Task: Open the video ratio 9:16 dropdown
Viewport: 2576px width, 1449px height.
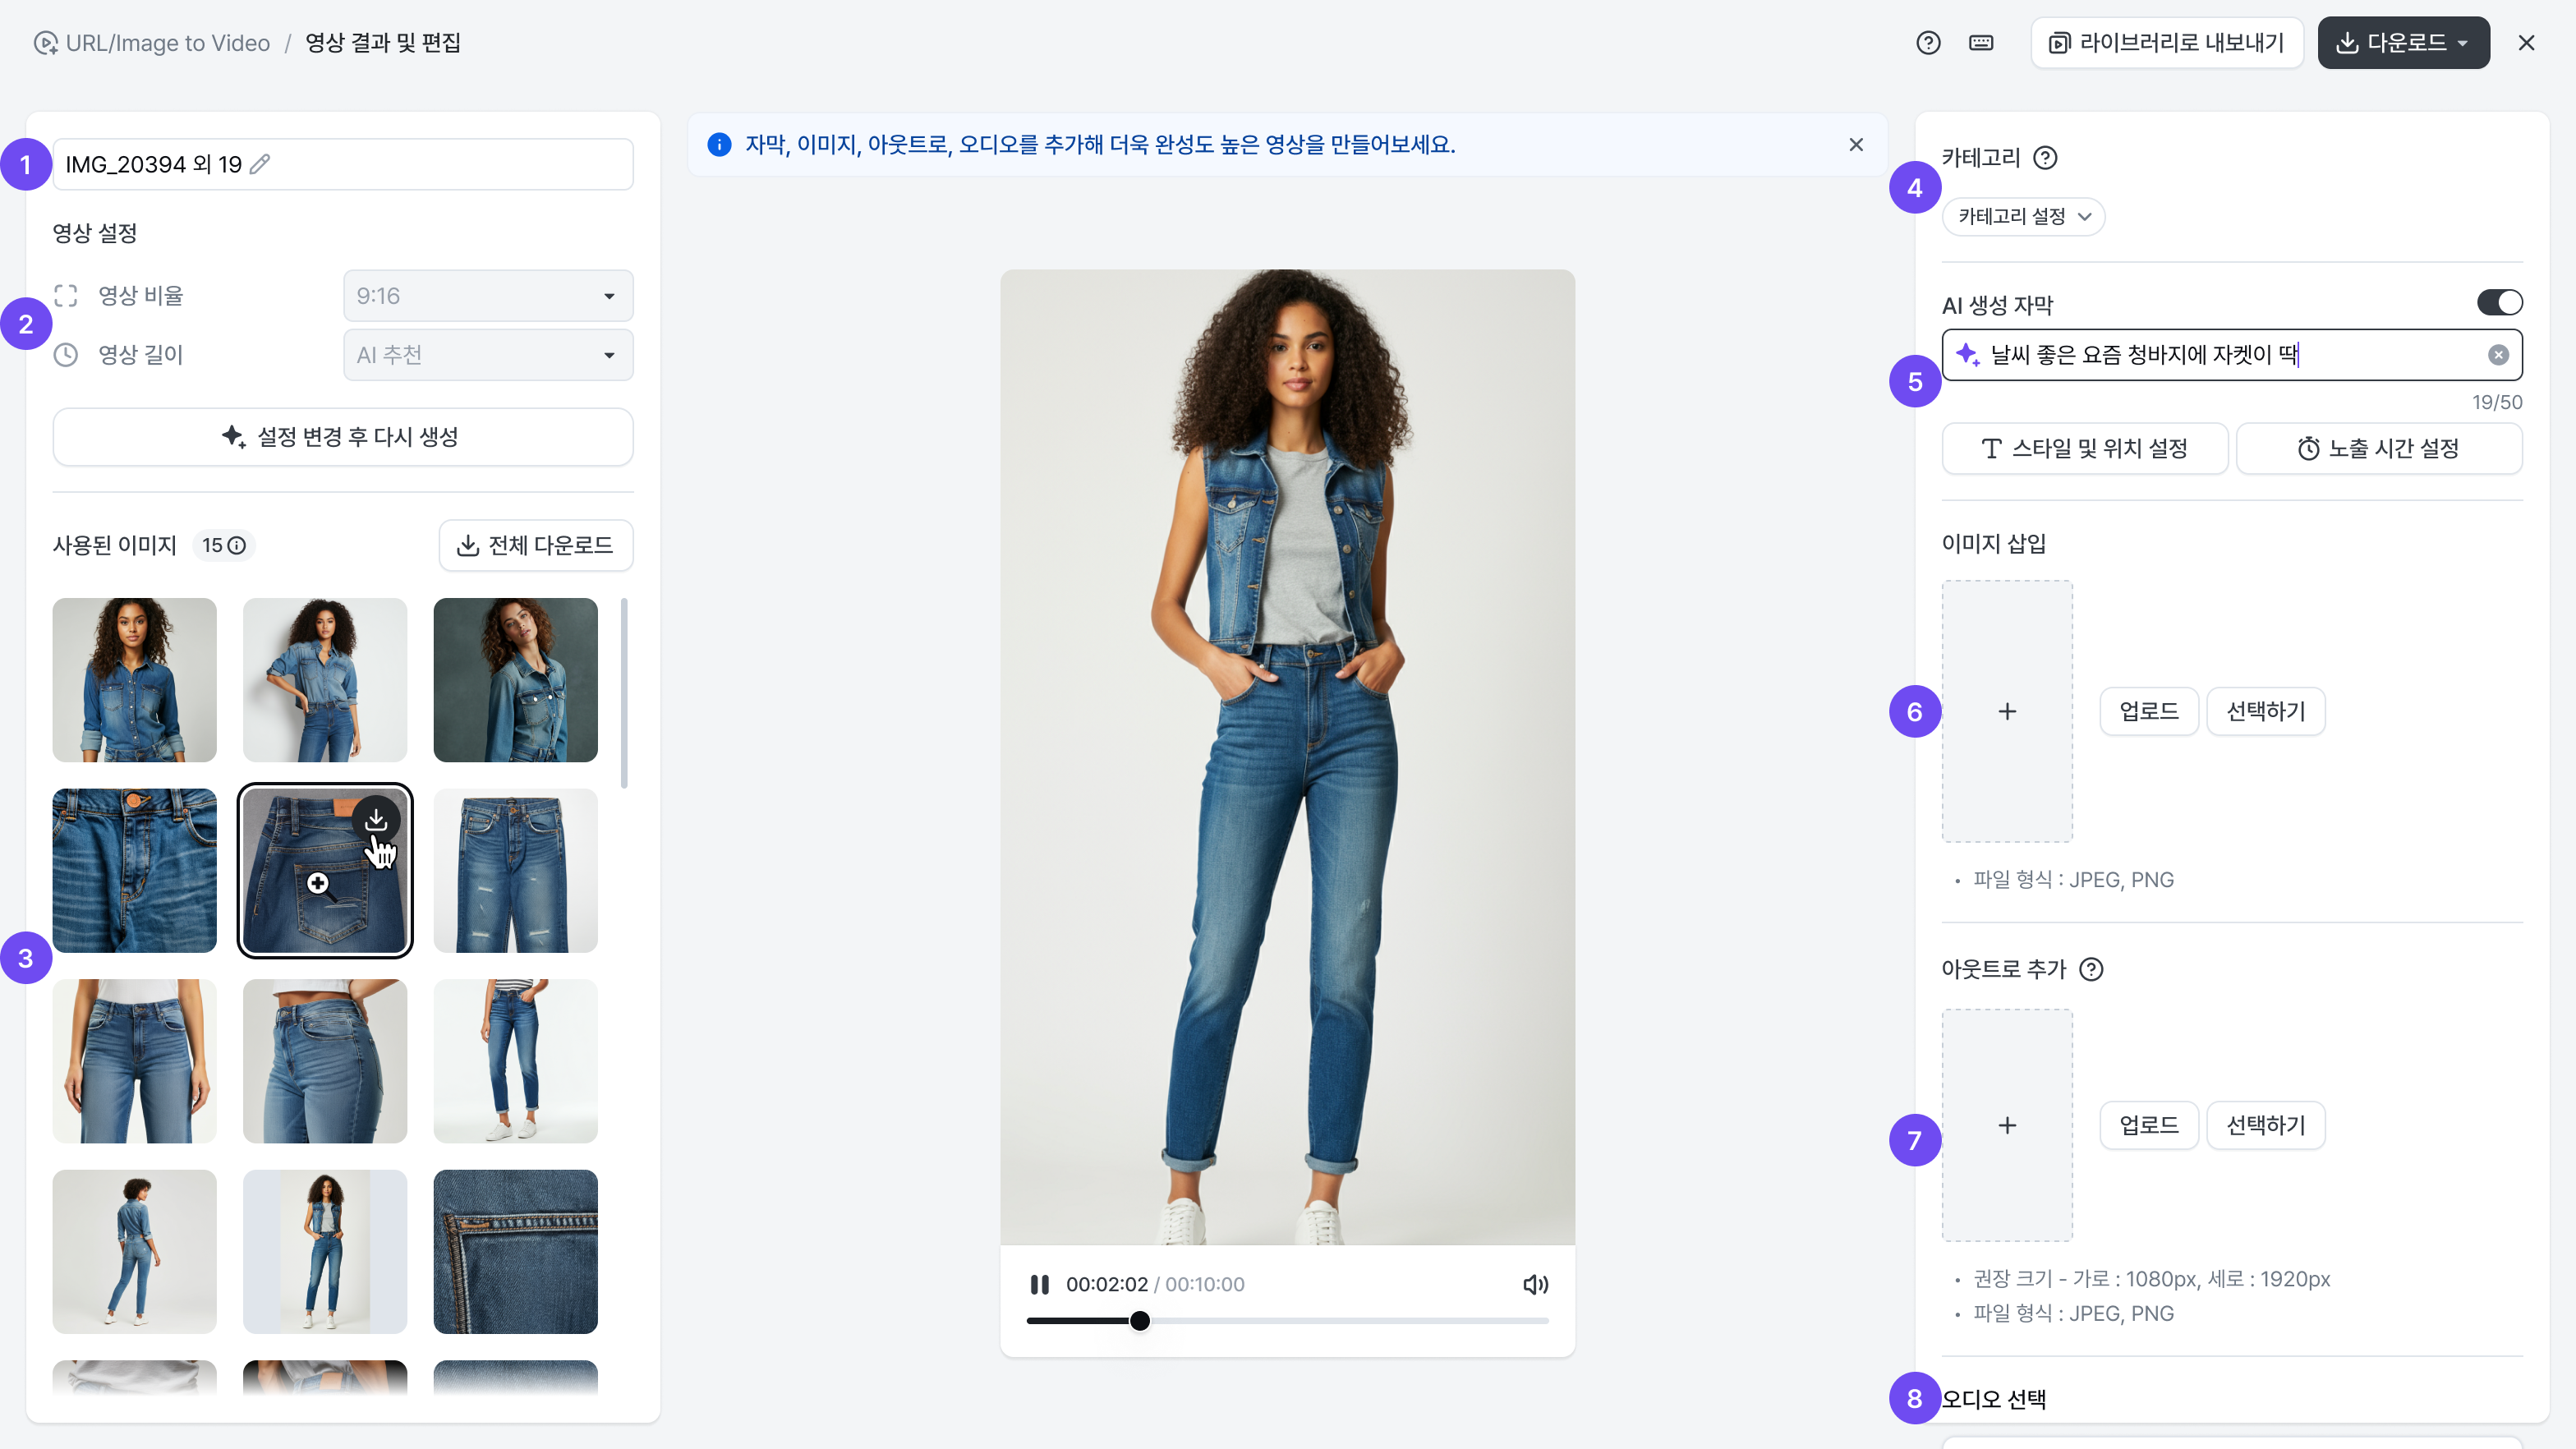Action: click(x=488, y=296)
